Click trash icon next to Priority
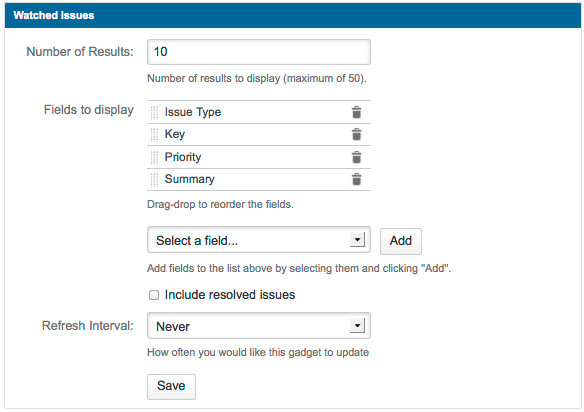 coord(356,157)
